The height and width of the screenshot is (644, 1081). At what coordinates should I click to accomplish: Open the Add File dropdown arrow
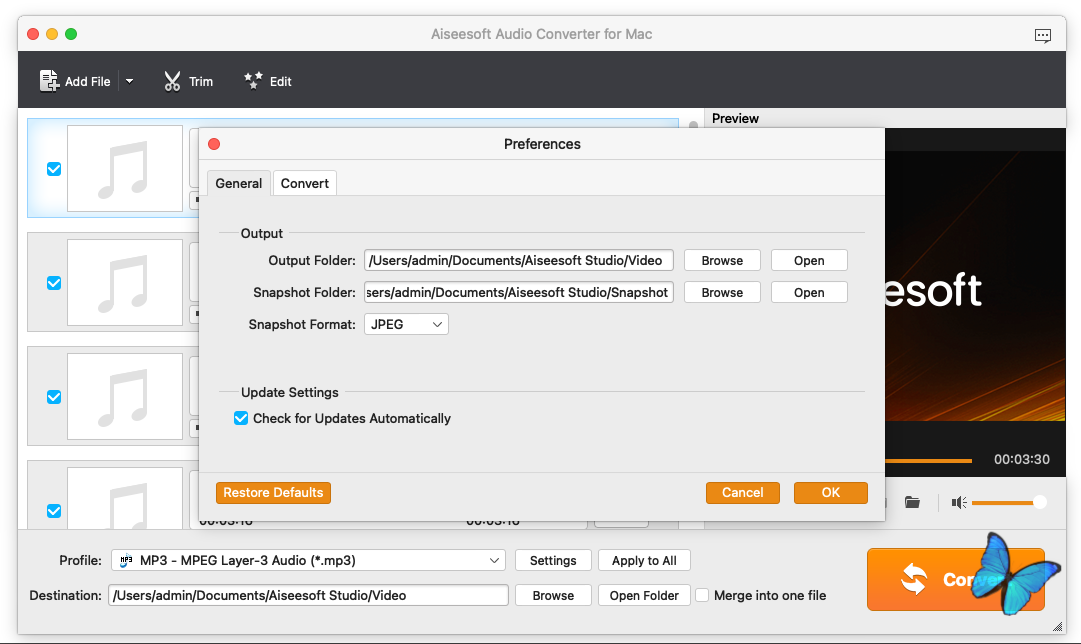[x=129, y=81]
